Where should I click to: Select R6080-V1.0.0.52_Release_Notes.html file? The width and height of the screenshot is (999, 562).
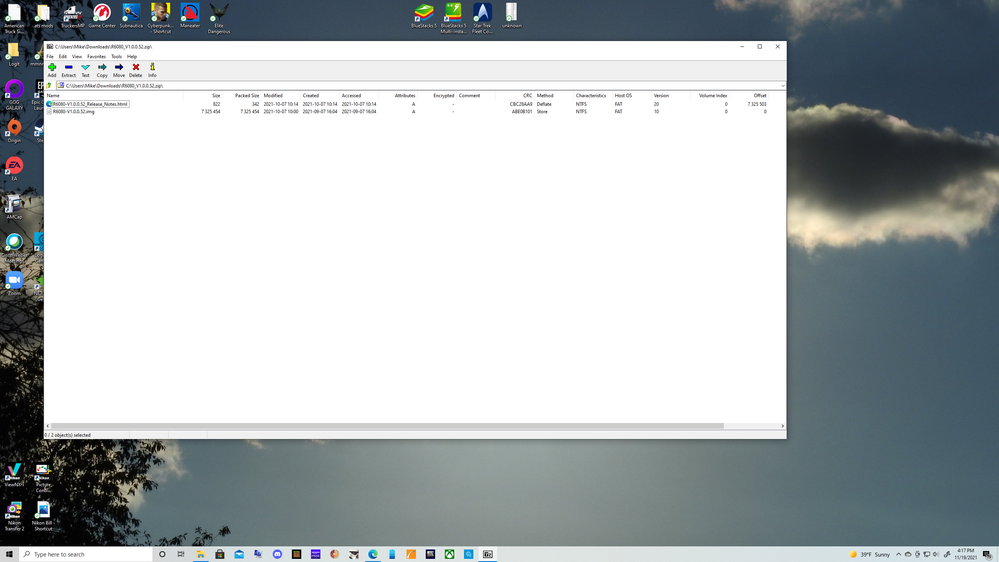pyautogui.click(x=90, y=104)
